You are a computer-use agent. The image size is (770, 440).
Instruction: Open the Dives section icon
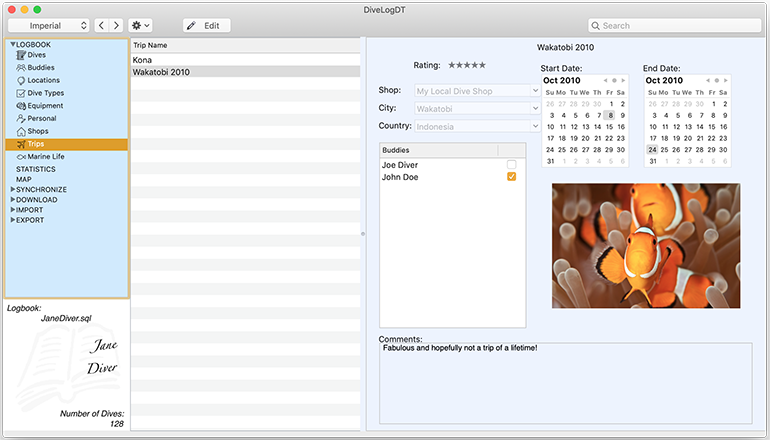point(21,55)
